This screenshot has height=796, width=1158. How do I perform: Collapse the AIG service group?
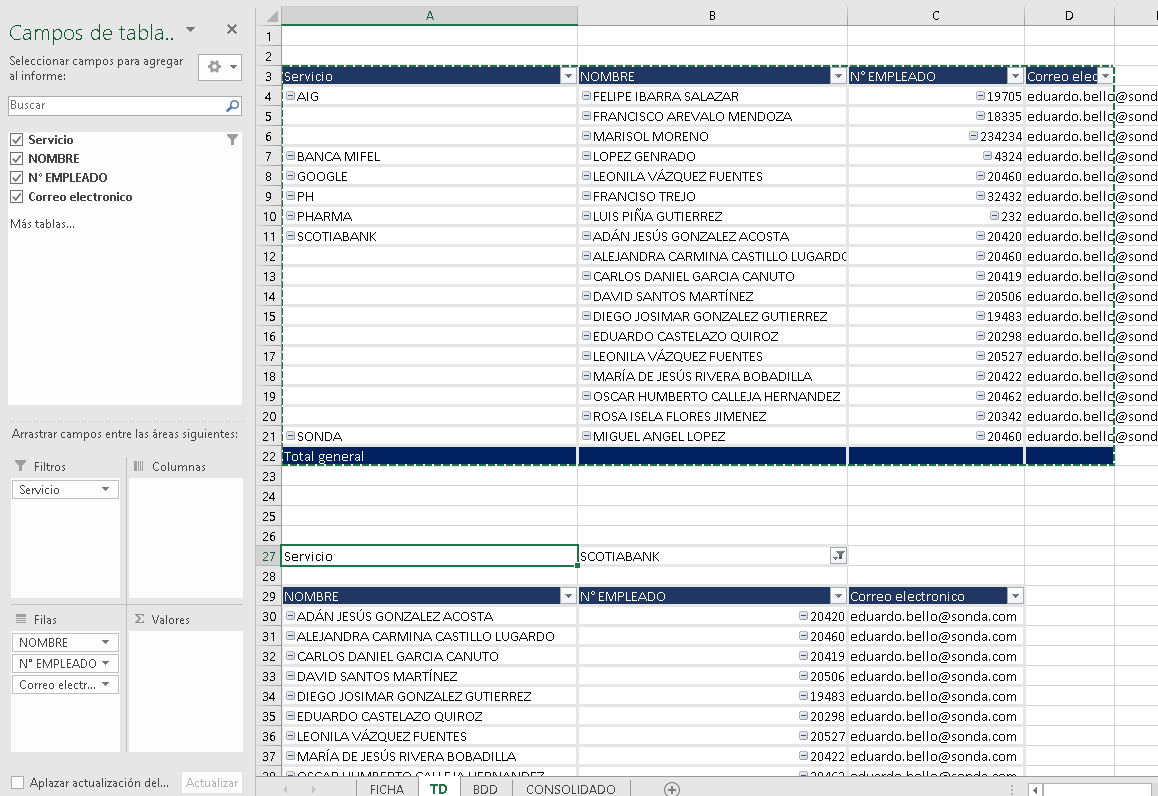point(290,96)
